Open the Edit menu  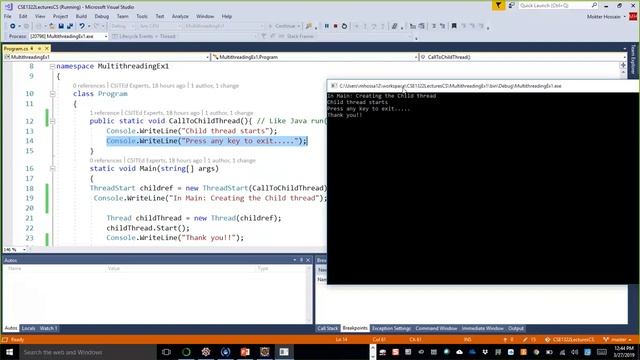pyautogui.click(x=23, y=16)
